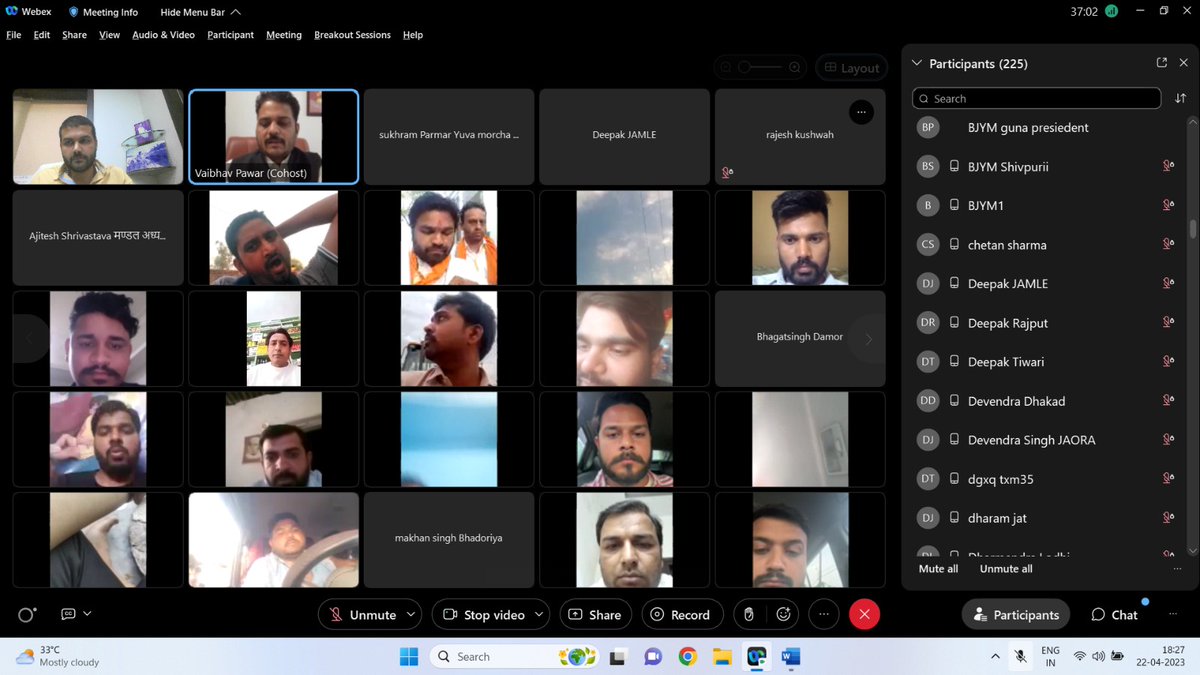Image resolution: width=1200 pixels, height=675 pixels.
Task: Click mobile device icon beside BJYM1
Action: 954,205
